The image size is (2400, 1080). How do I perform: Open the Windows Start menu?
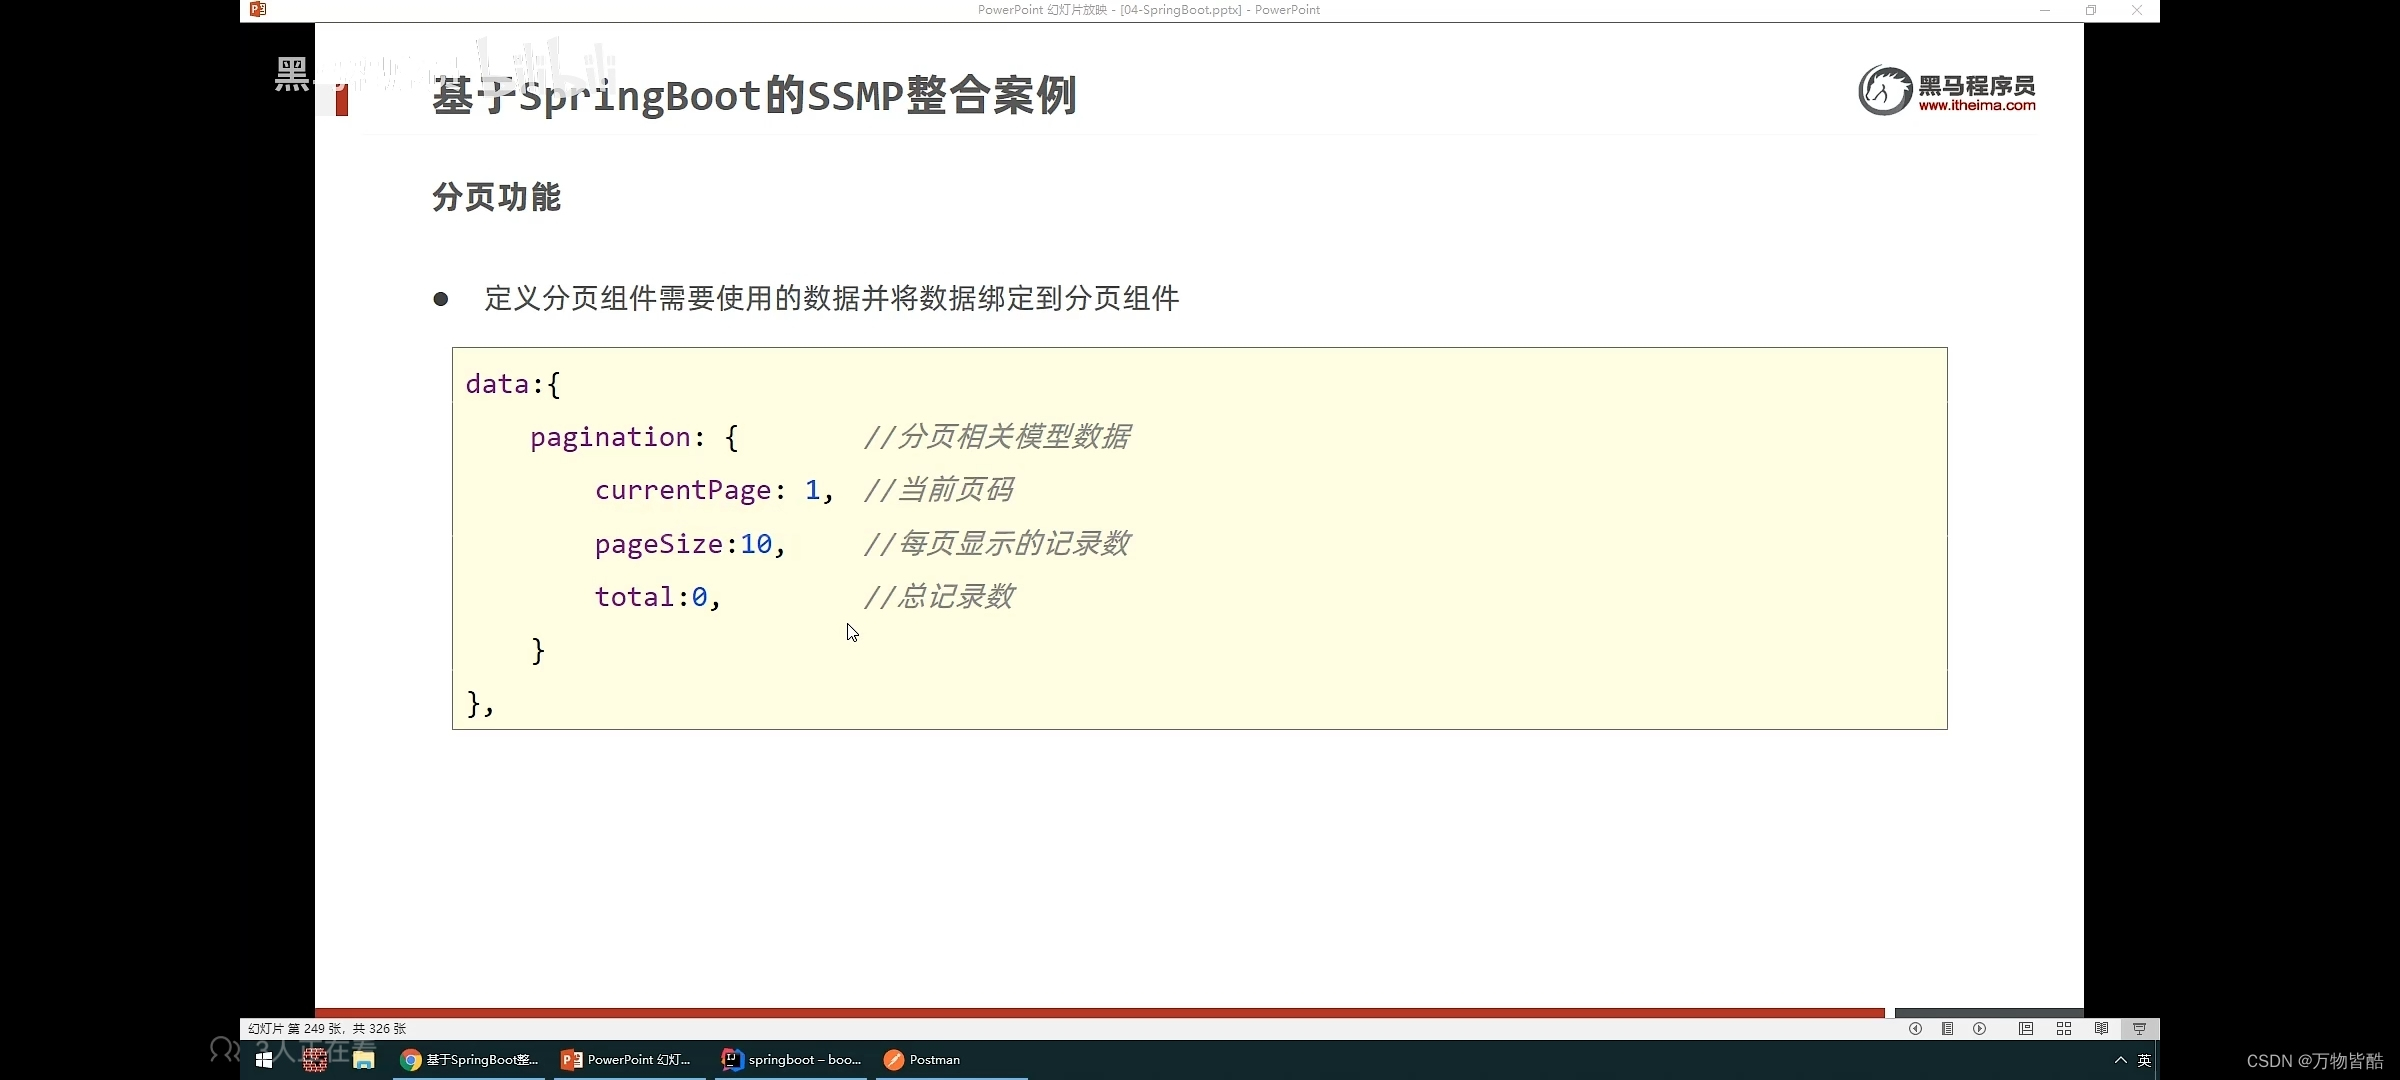coord(264,1060)
